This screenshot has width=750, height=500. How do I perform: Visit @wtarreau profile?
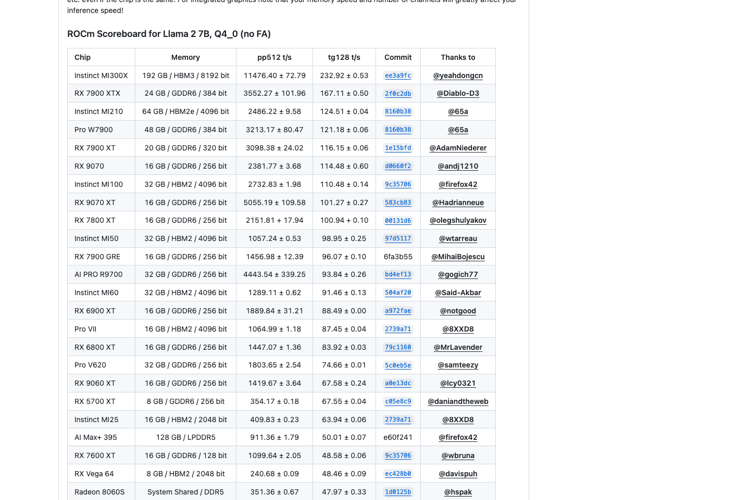458,238
